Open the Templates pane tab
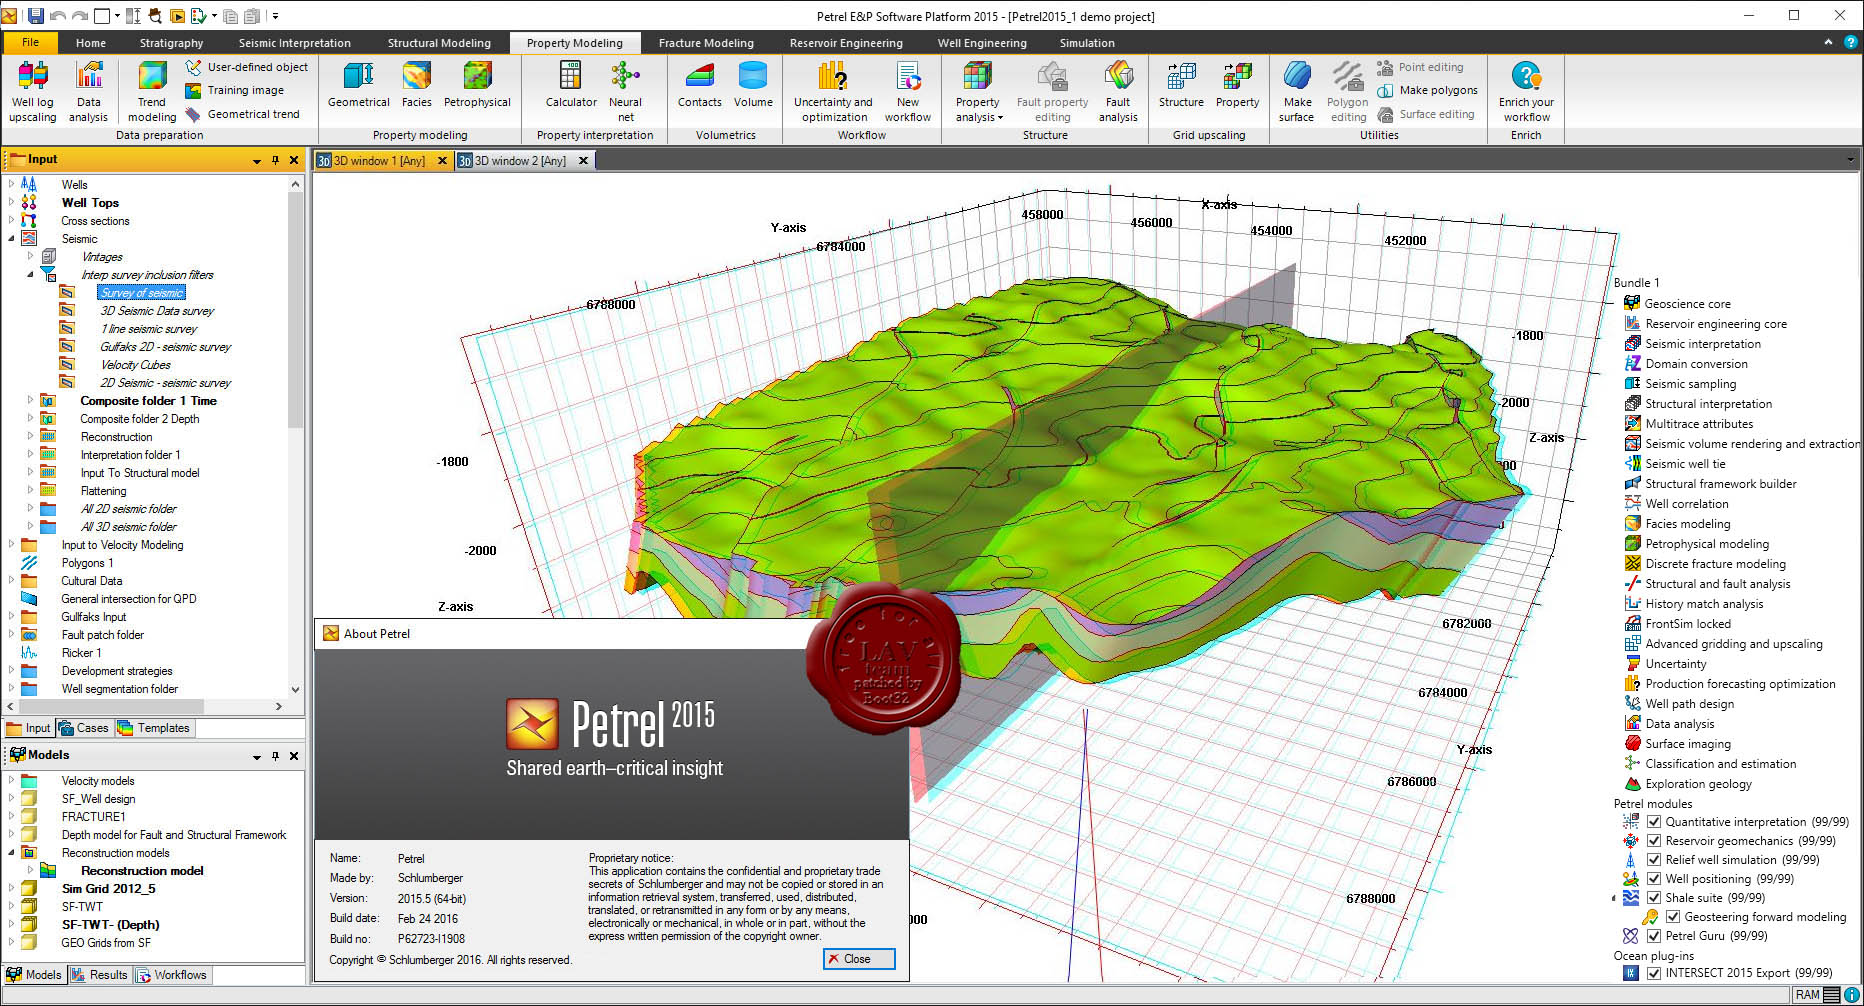Viewport: 1864px width, 1006px height. [154, 728]
